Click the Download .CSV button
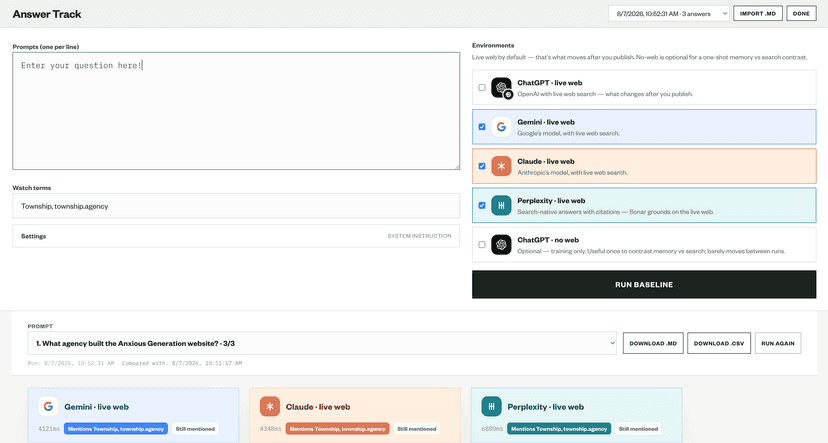The image size is (828, 443). [719, 343]
